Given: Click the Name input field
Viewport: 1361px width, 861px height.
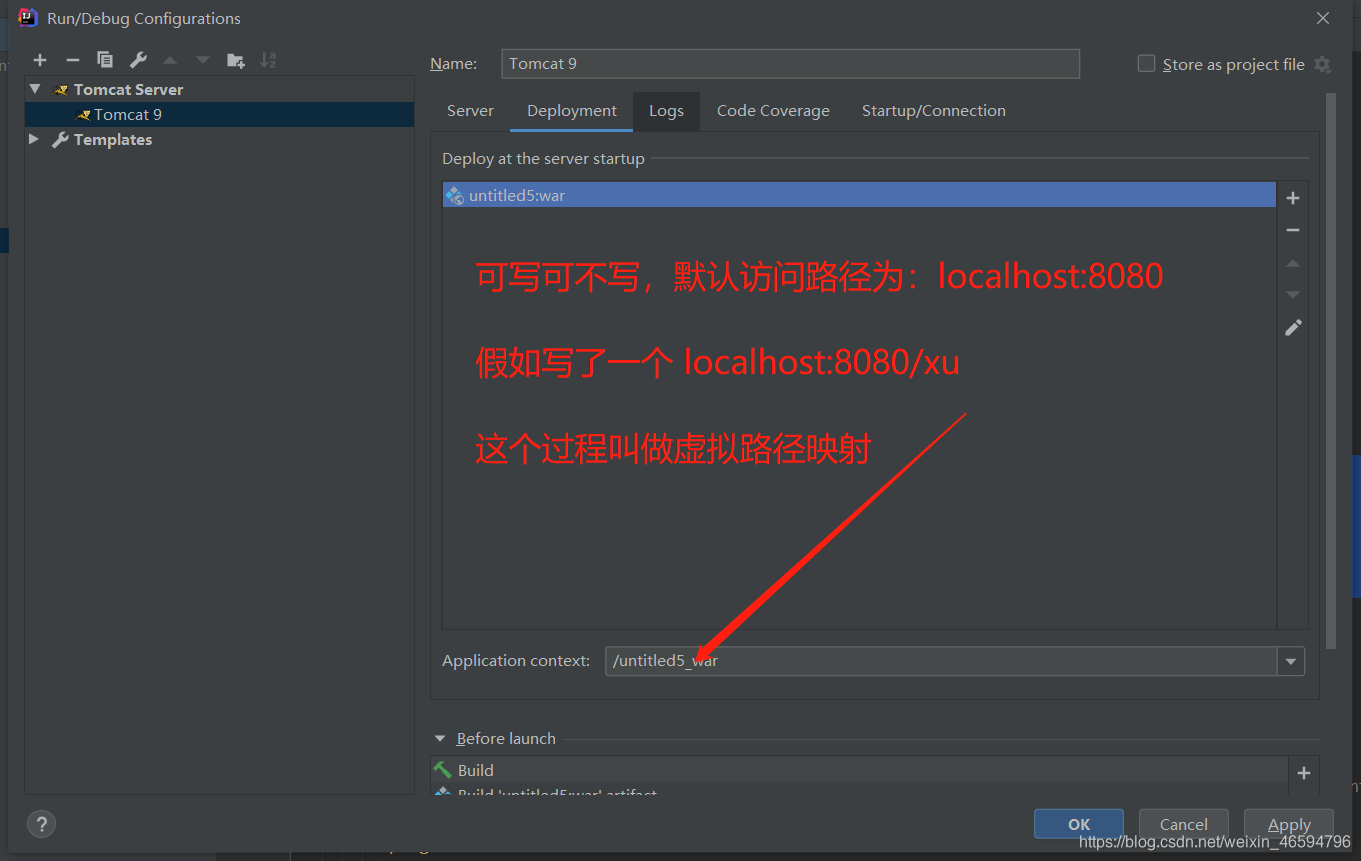Looking at the screenshot, I should 790,63.
